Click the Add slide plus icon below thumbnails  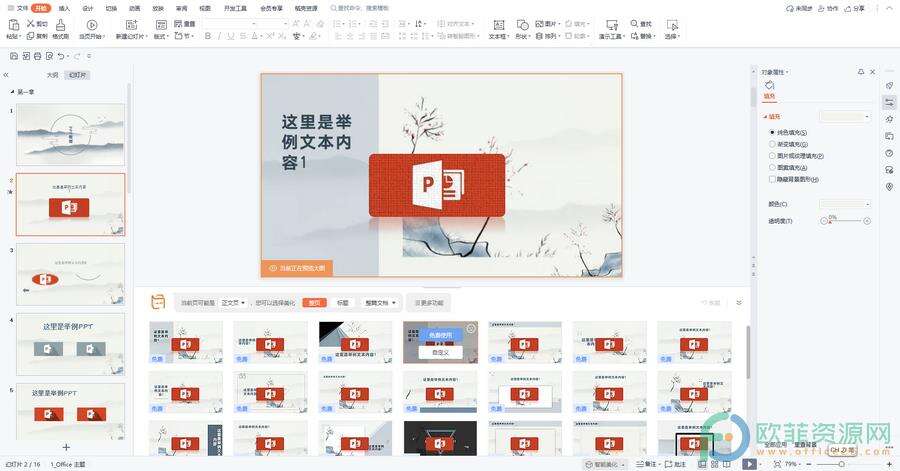[66, 447]
